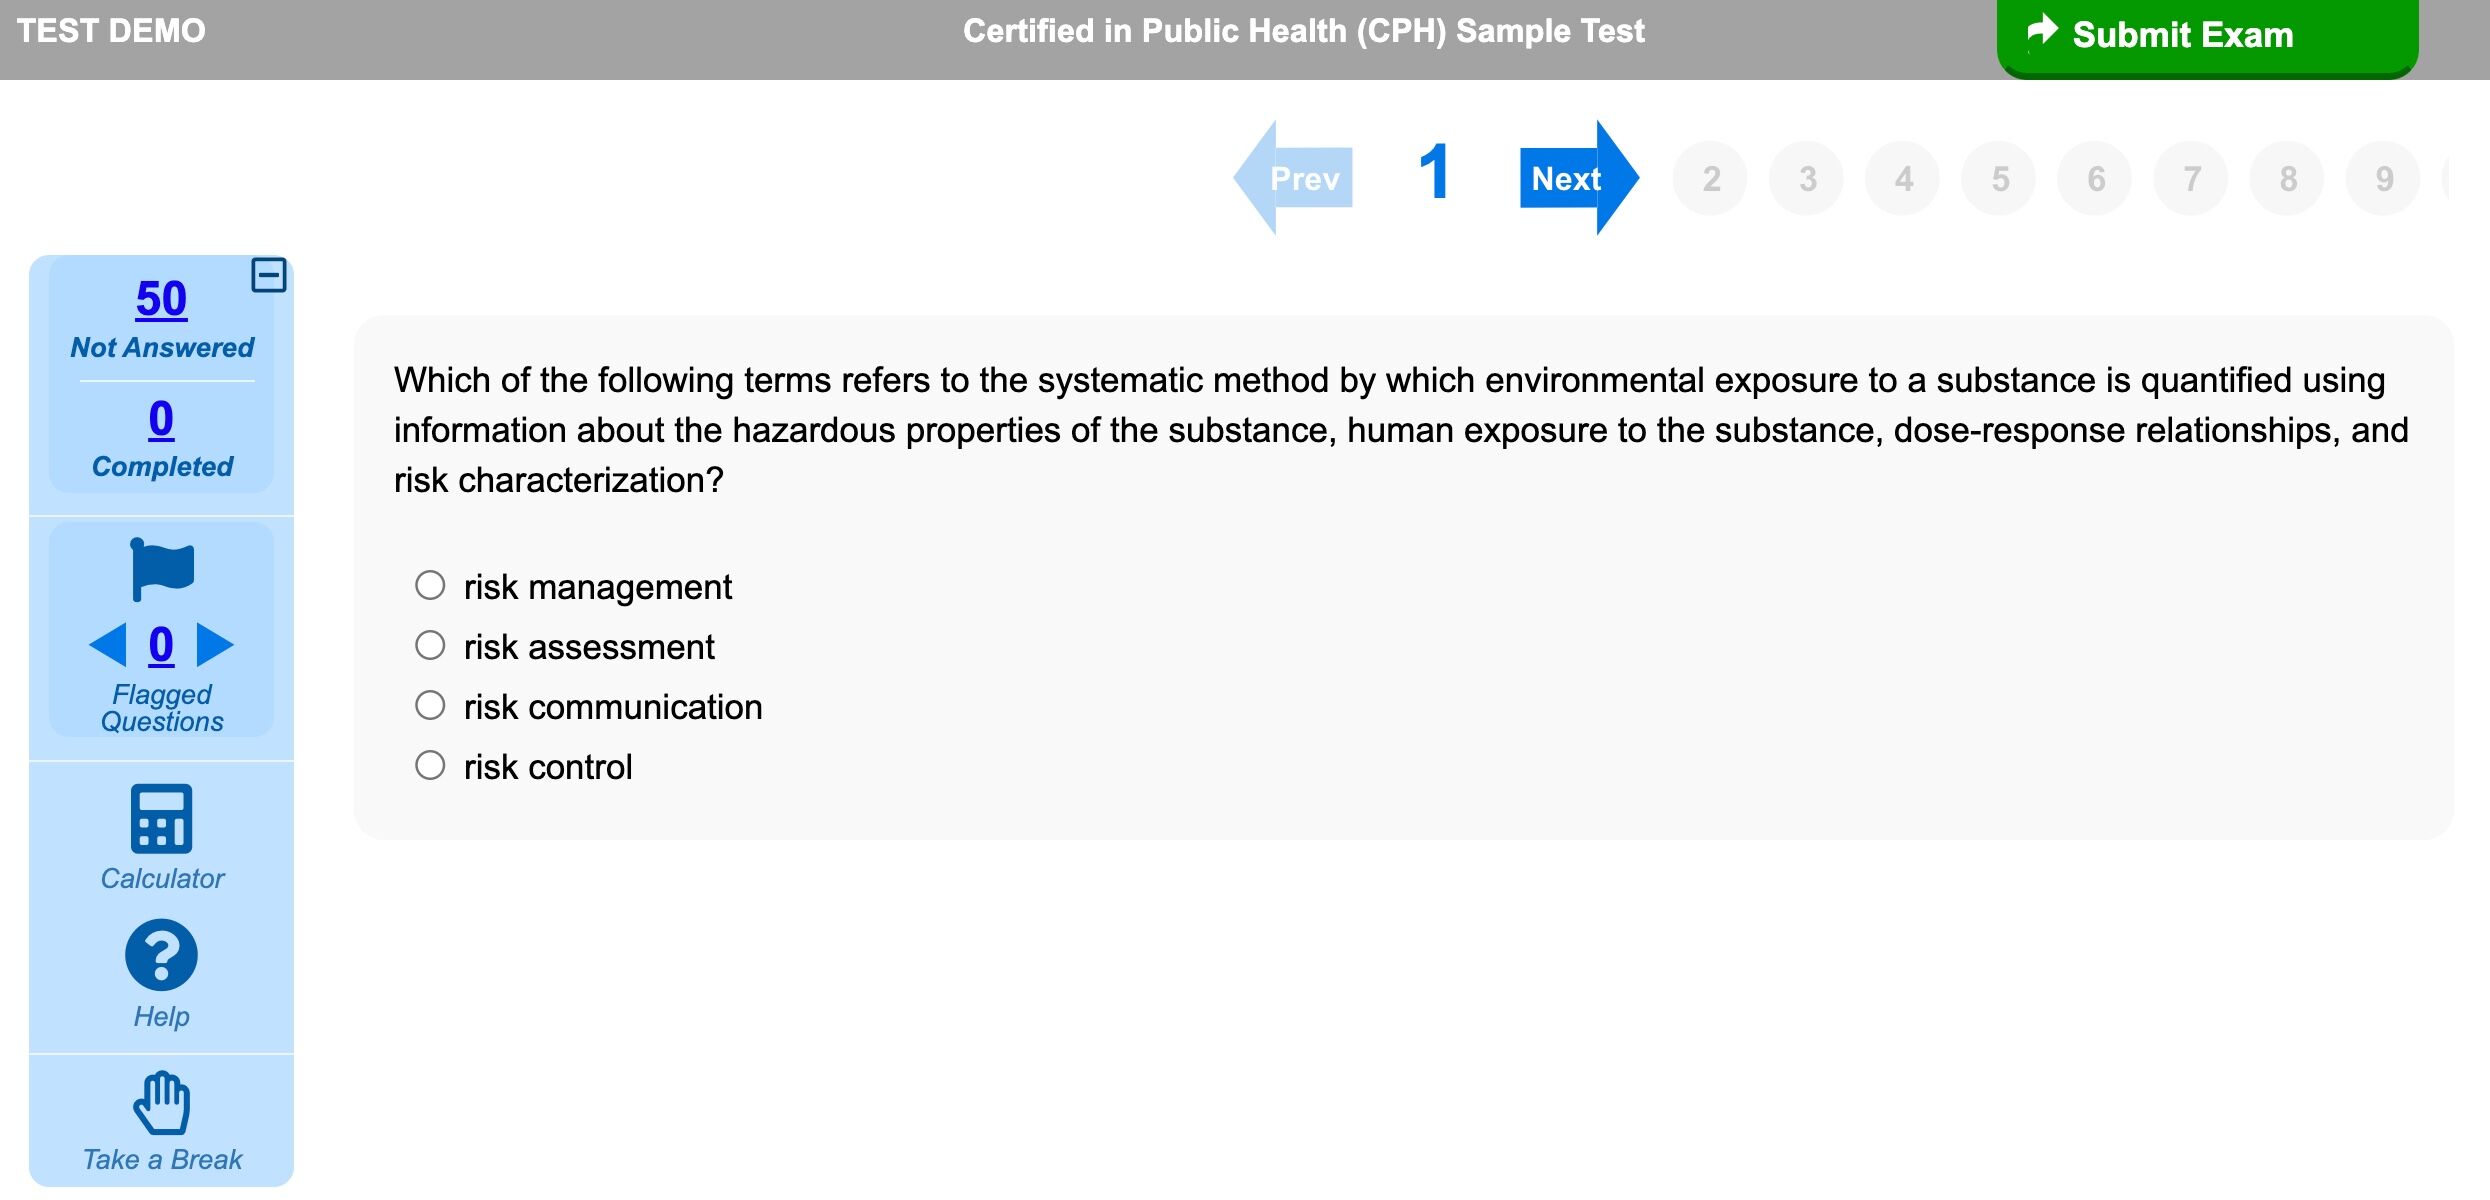
Task: Submit the exam
Action: [x=2207, y=36]
